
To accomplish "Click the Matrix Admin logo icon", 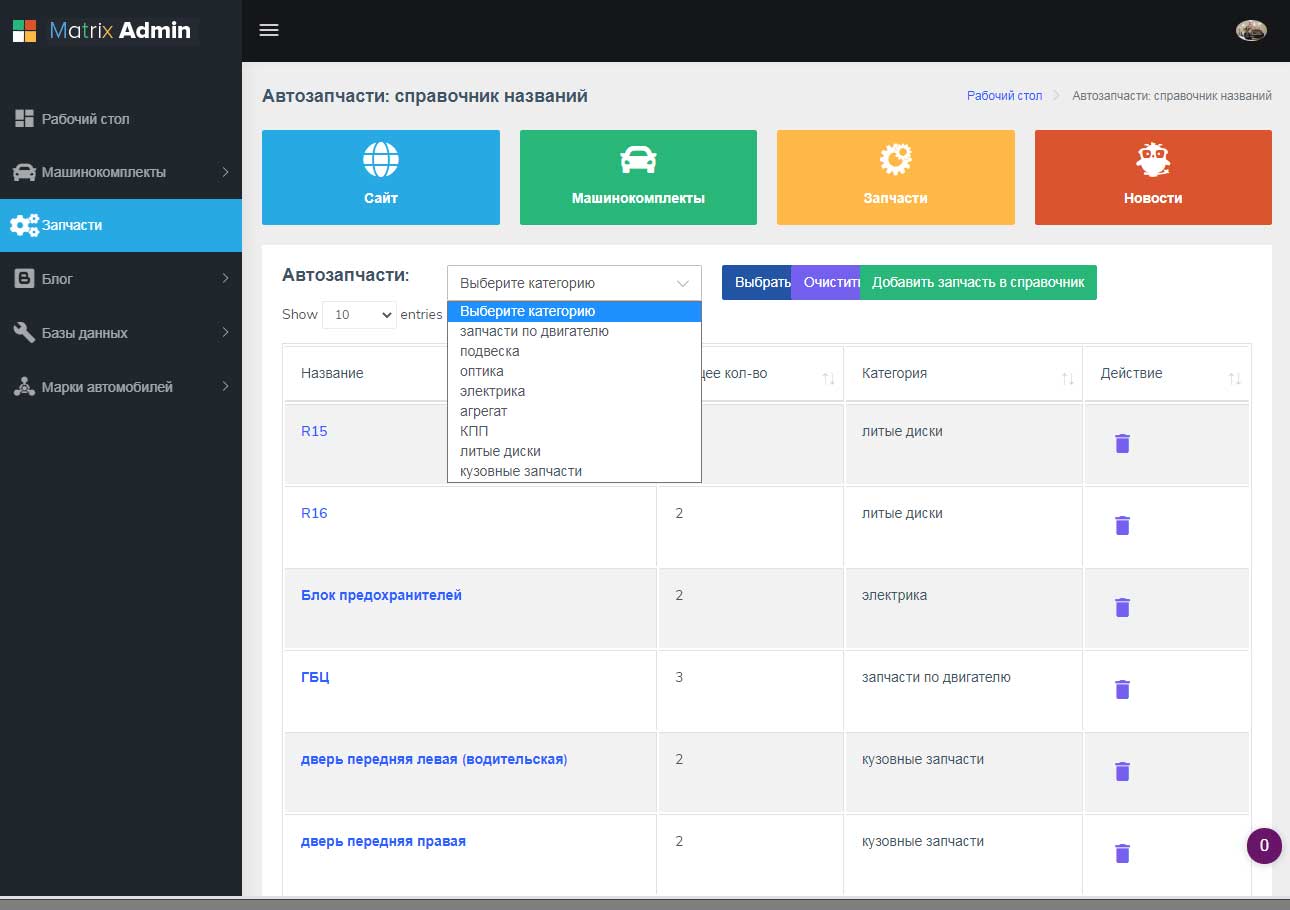I will click(24, 30).
